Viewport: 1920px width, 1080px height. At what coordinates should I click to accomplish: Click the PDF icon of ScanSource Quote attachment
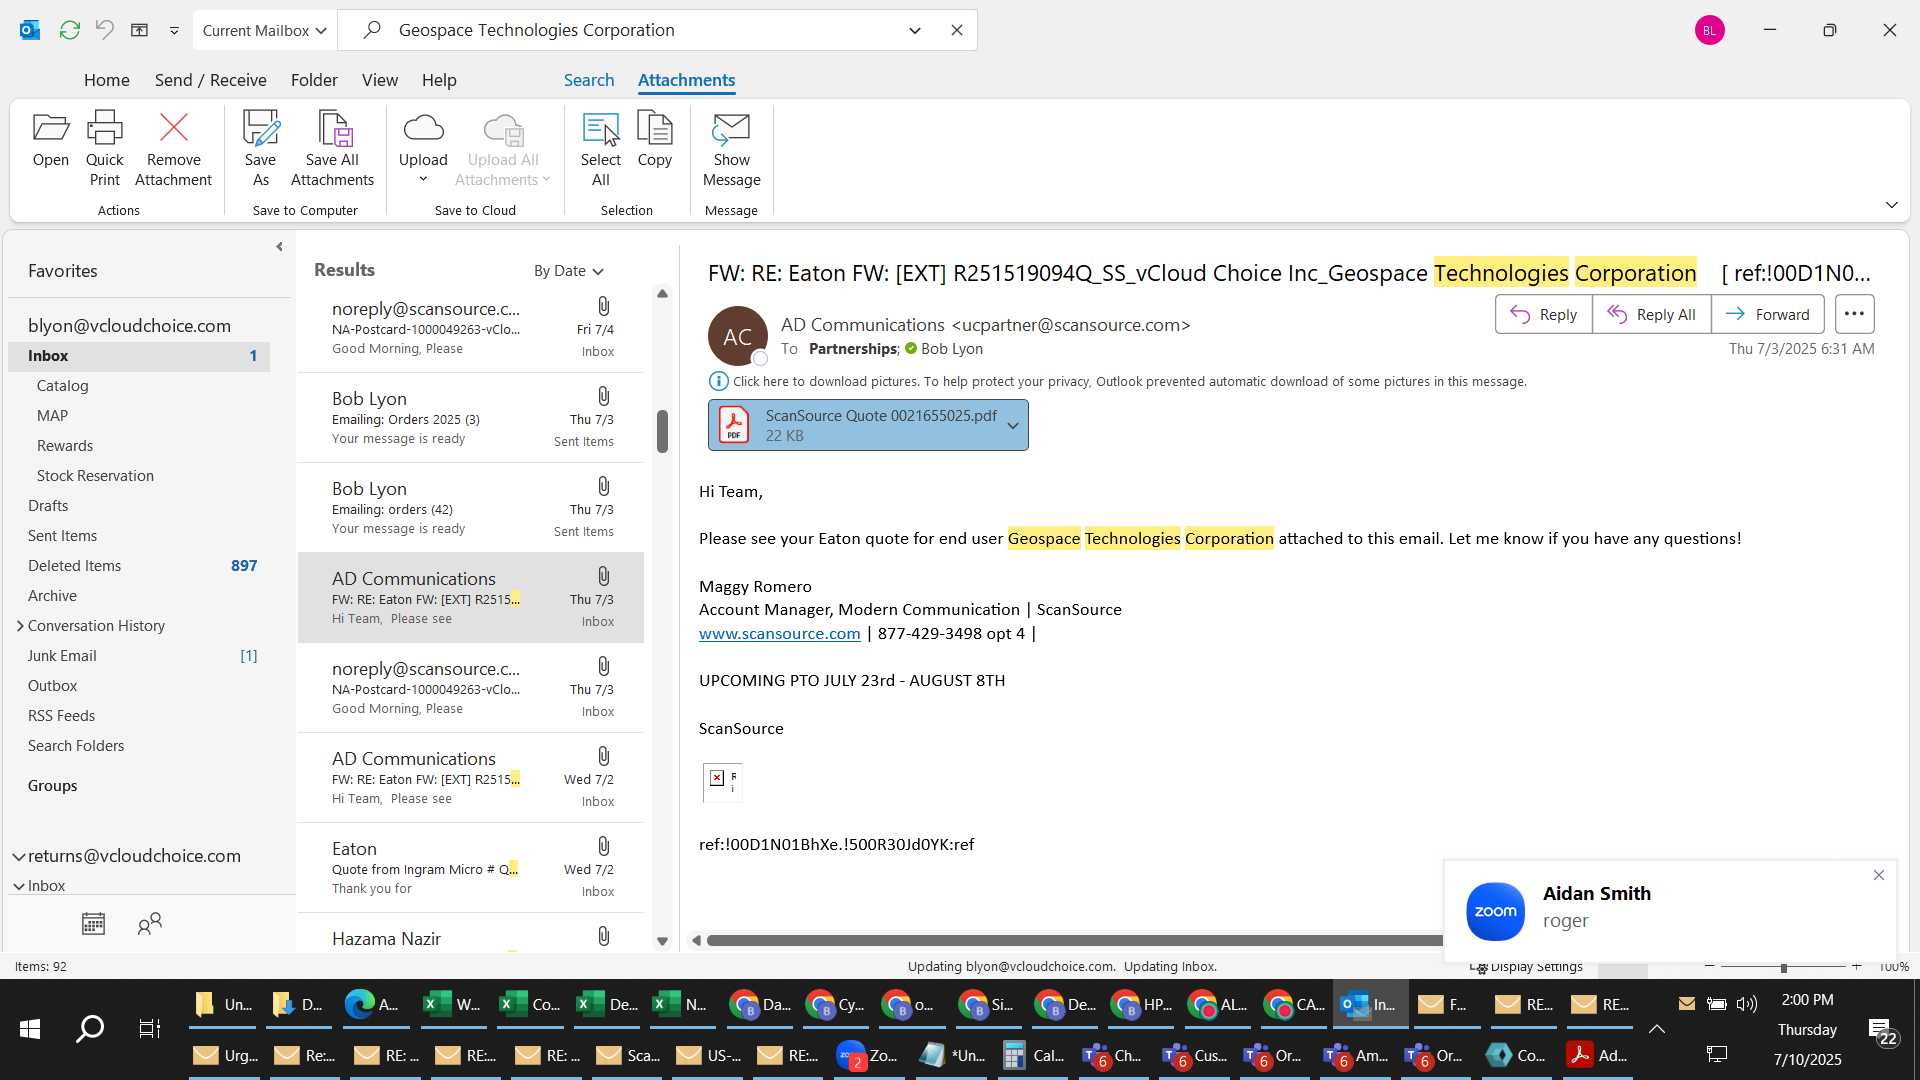(734, 425)
